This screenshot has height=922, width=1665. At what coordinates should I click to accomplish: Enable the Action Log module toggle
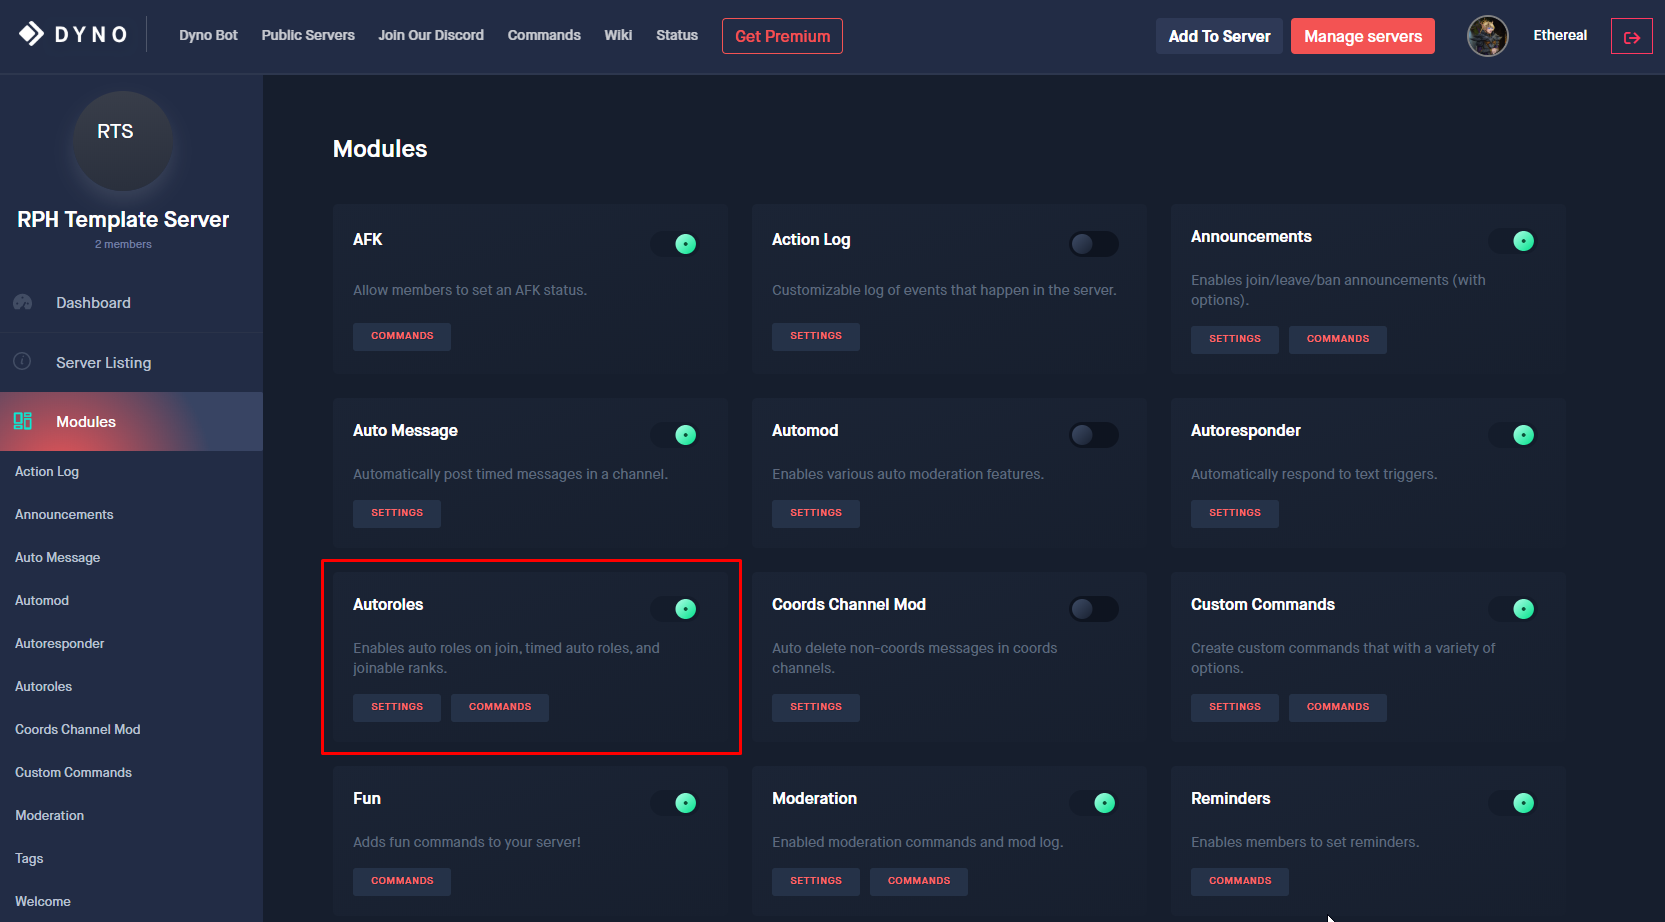1094,243
